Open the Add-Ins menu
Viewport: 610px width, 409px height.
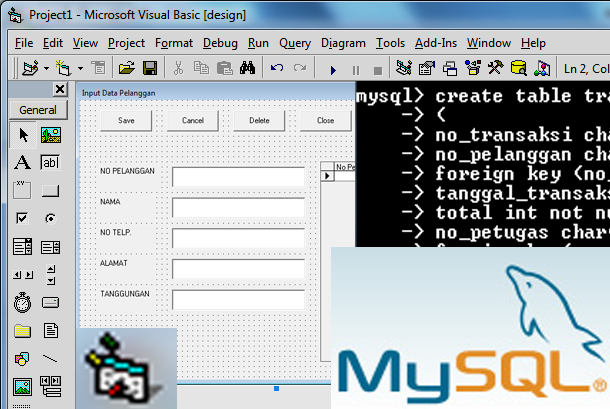pos(436,43)
